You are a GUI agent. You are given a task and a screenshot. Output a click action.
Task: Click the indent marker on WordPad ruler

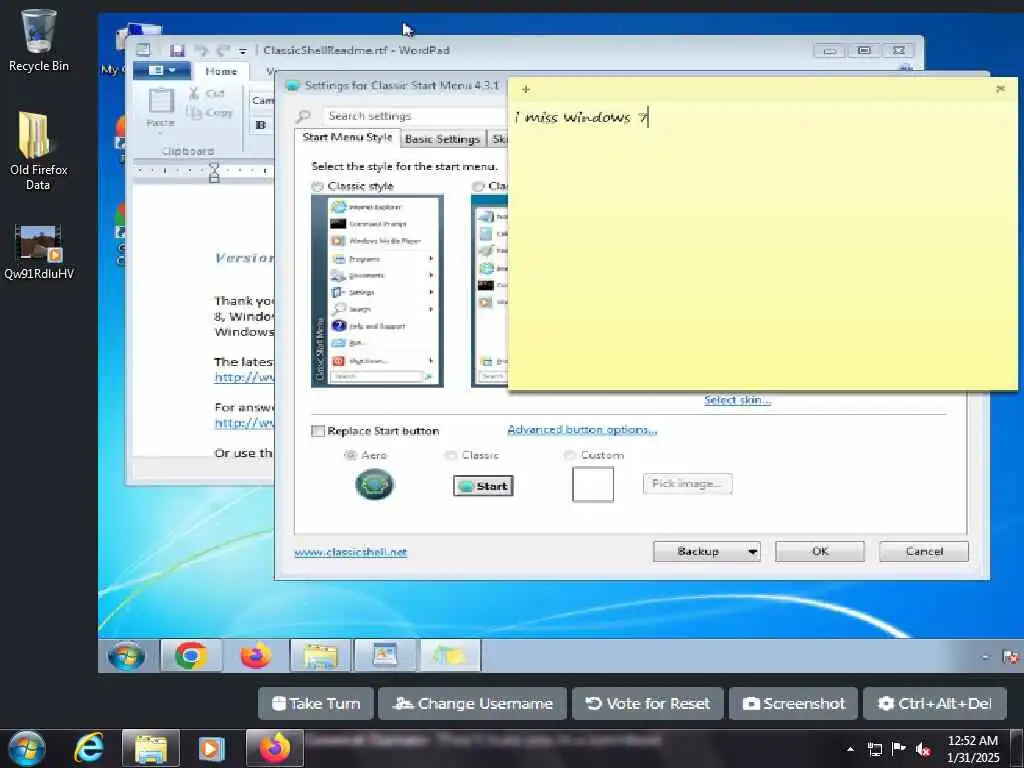click(x=214, y=172)
